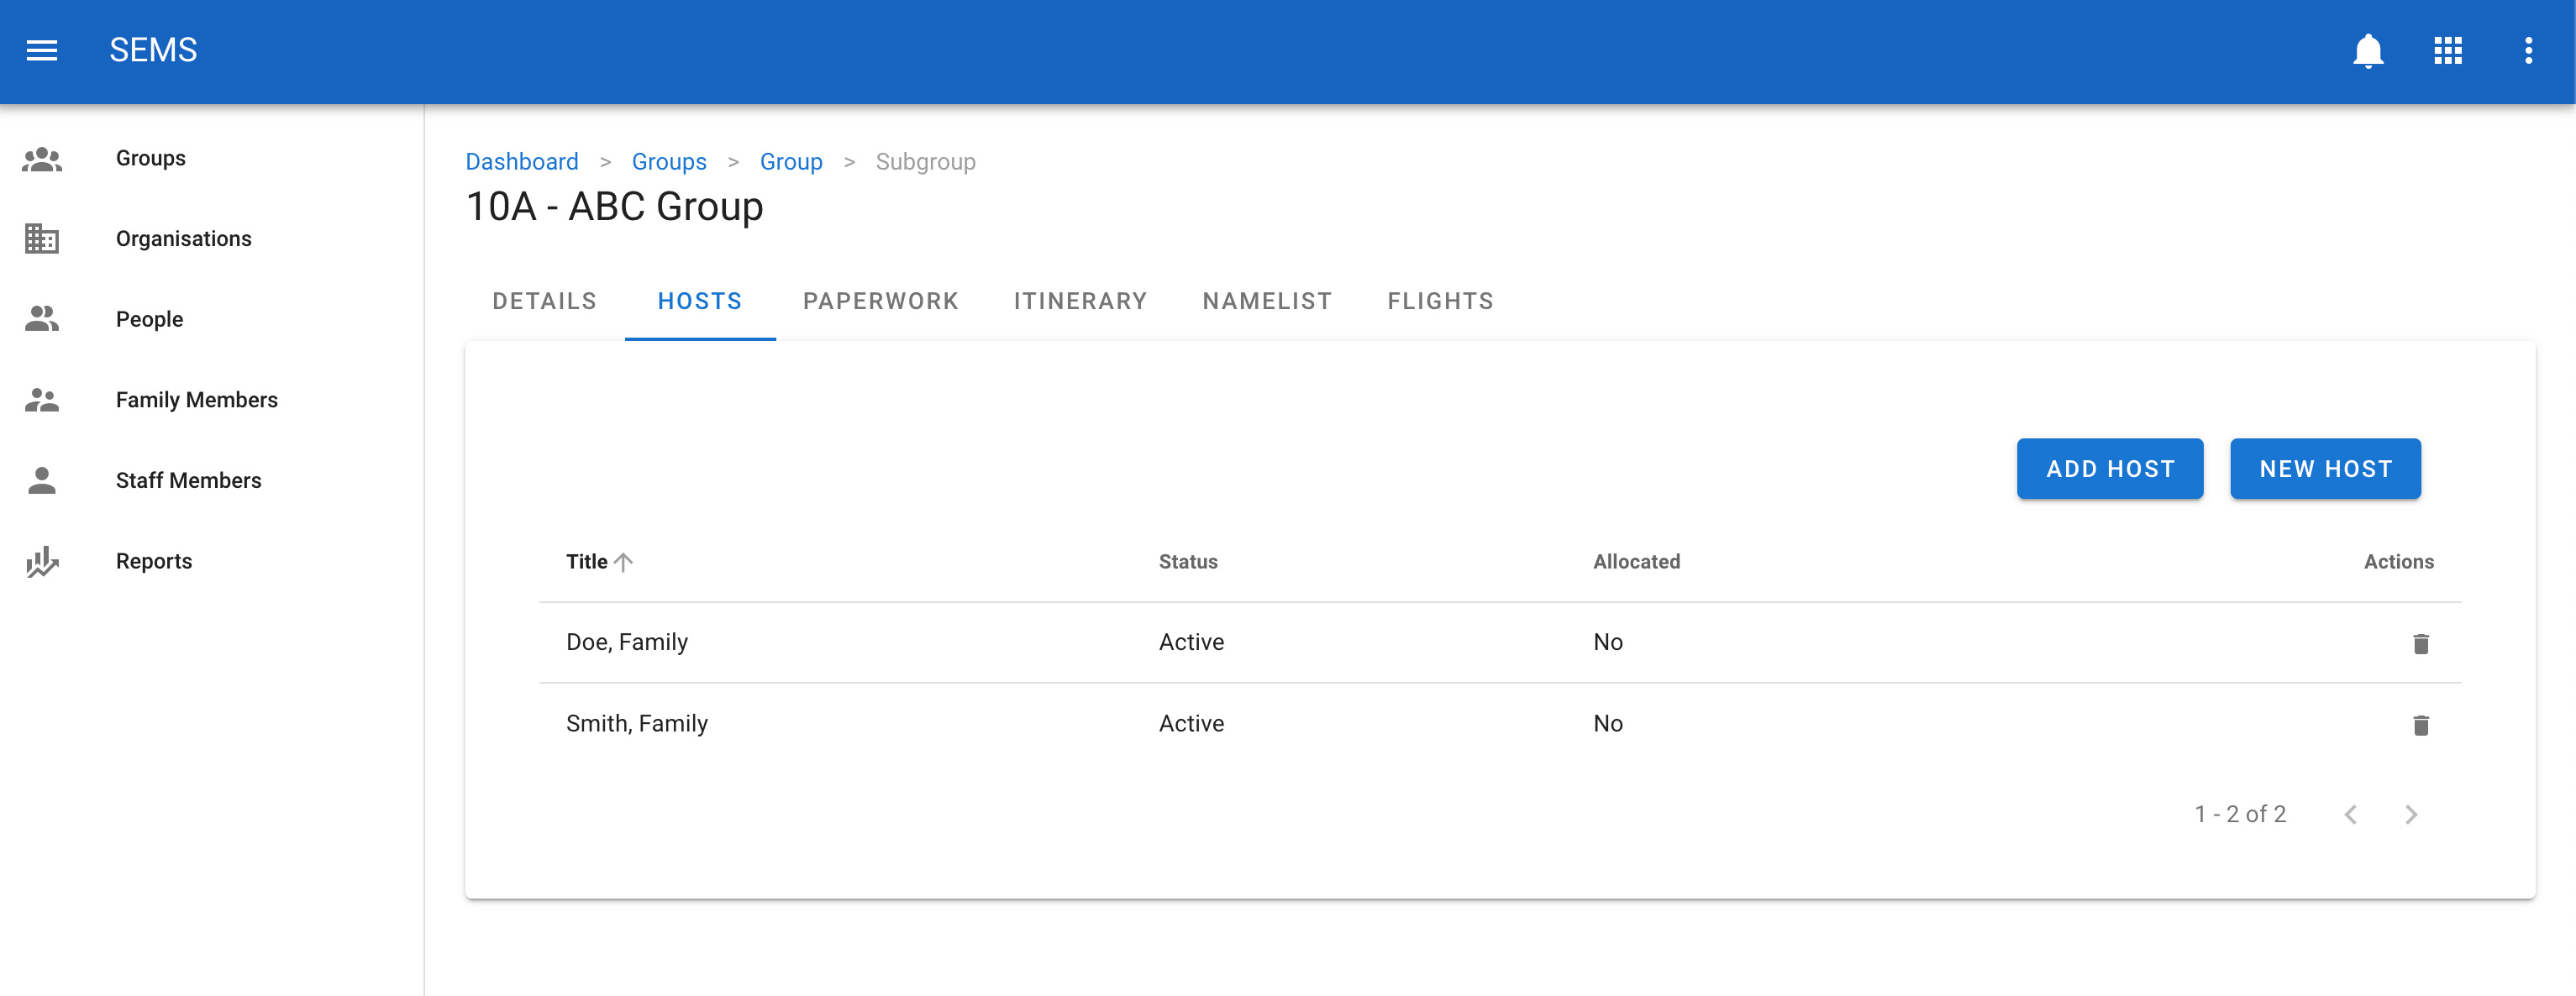Click the Reports chart icon
This screenshot has width=2576, height=996.
(x=41, y=562)
